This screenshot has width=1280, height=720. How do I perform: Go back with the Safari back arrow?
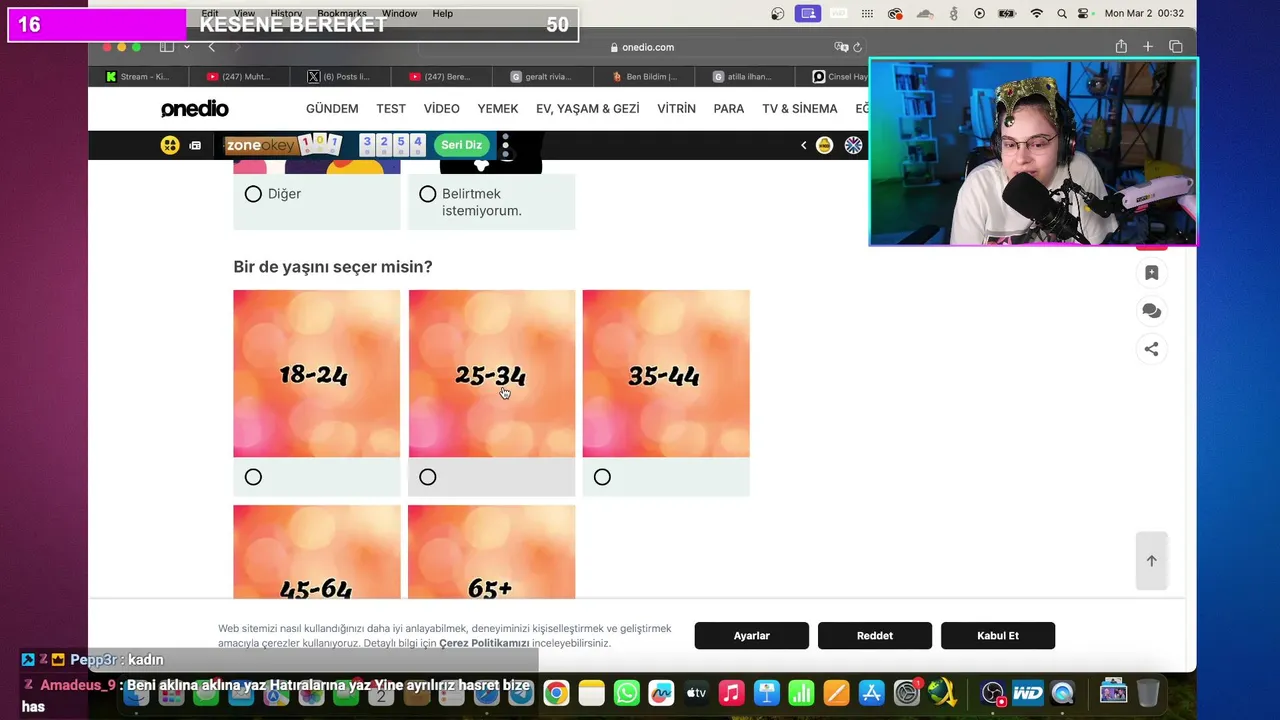point(211,47)
